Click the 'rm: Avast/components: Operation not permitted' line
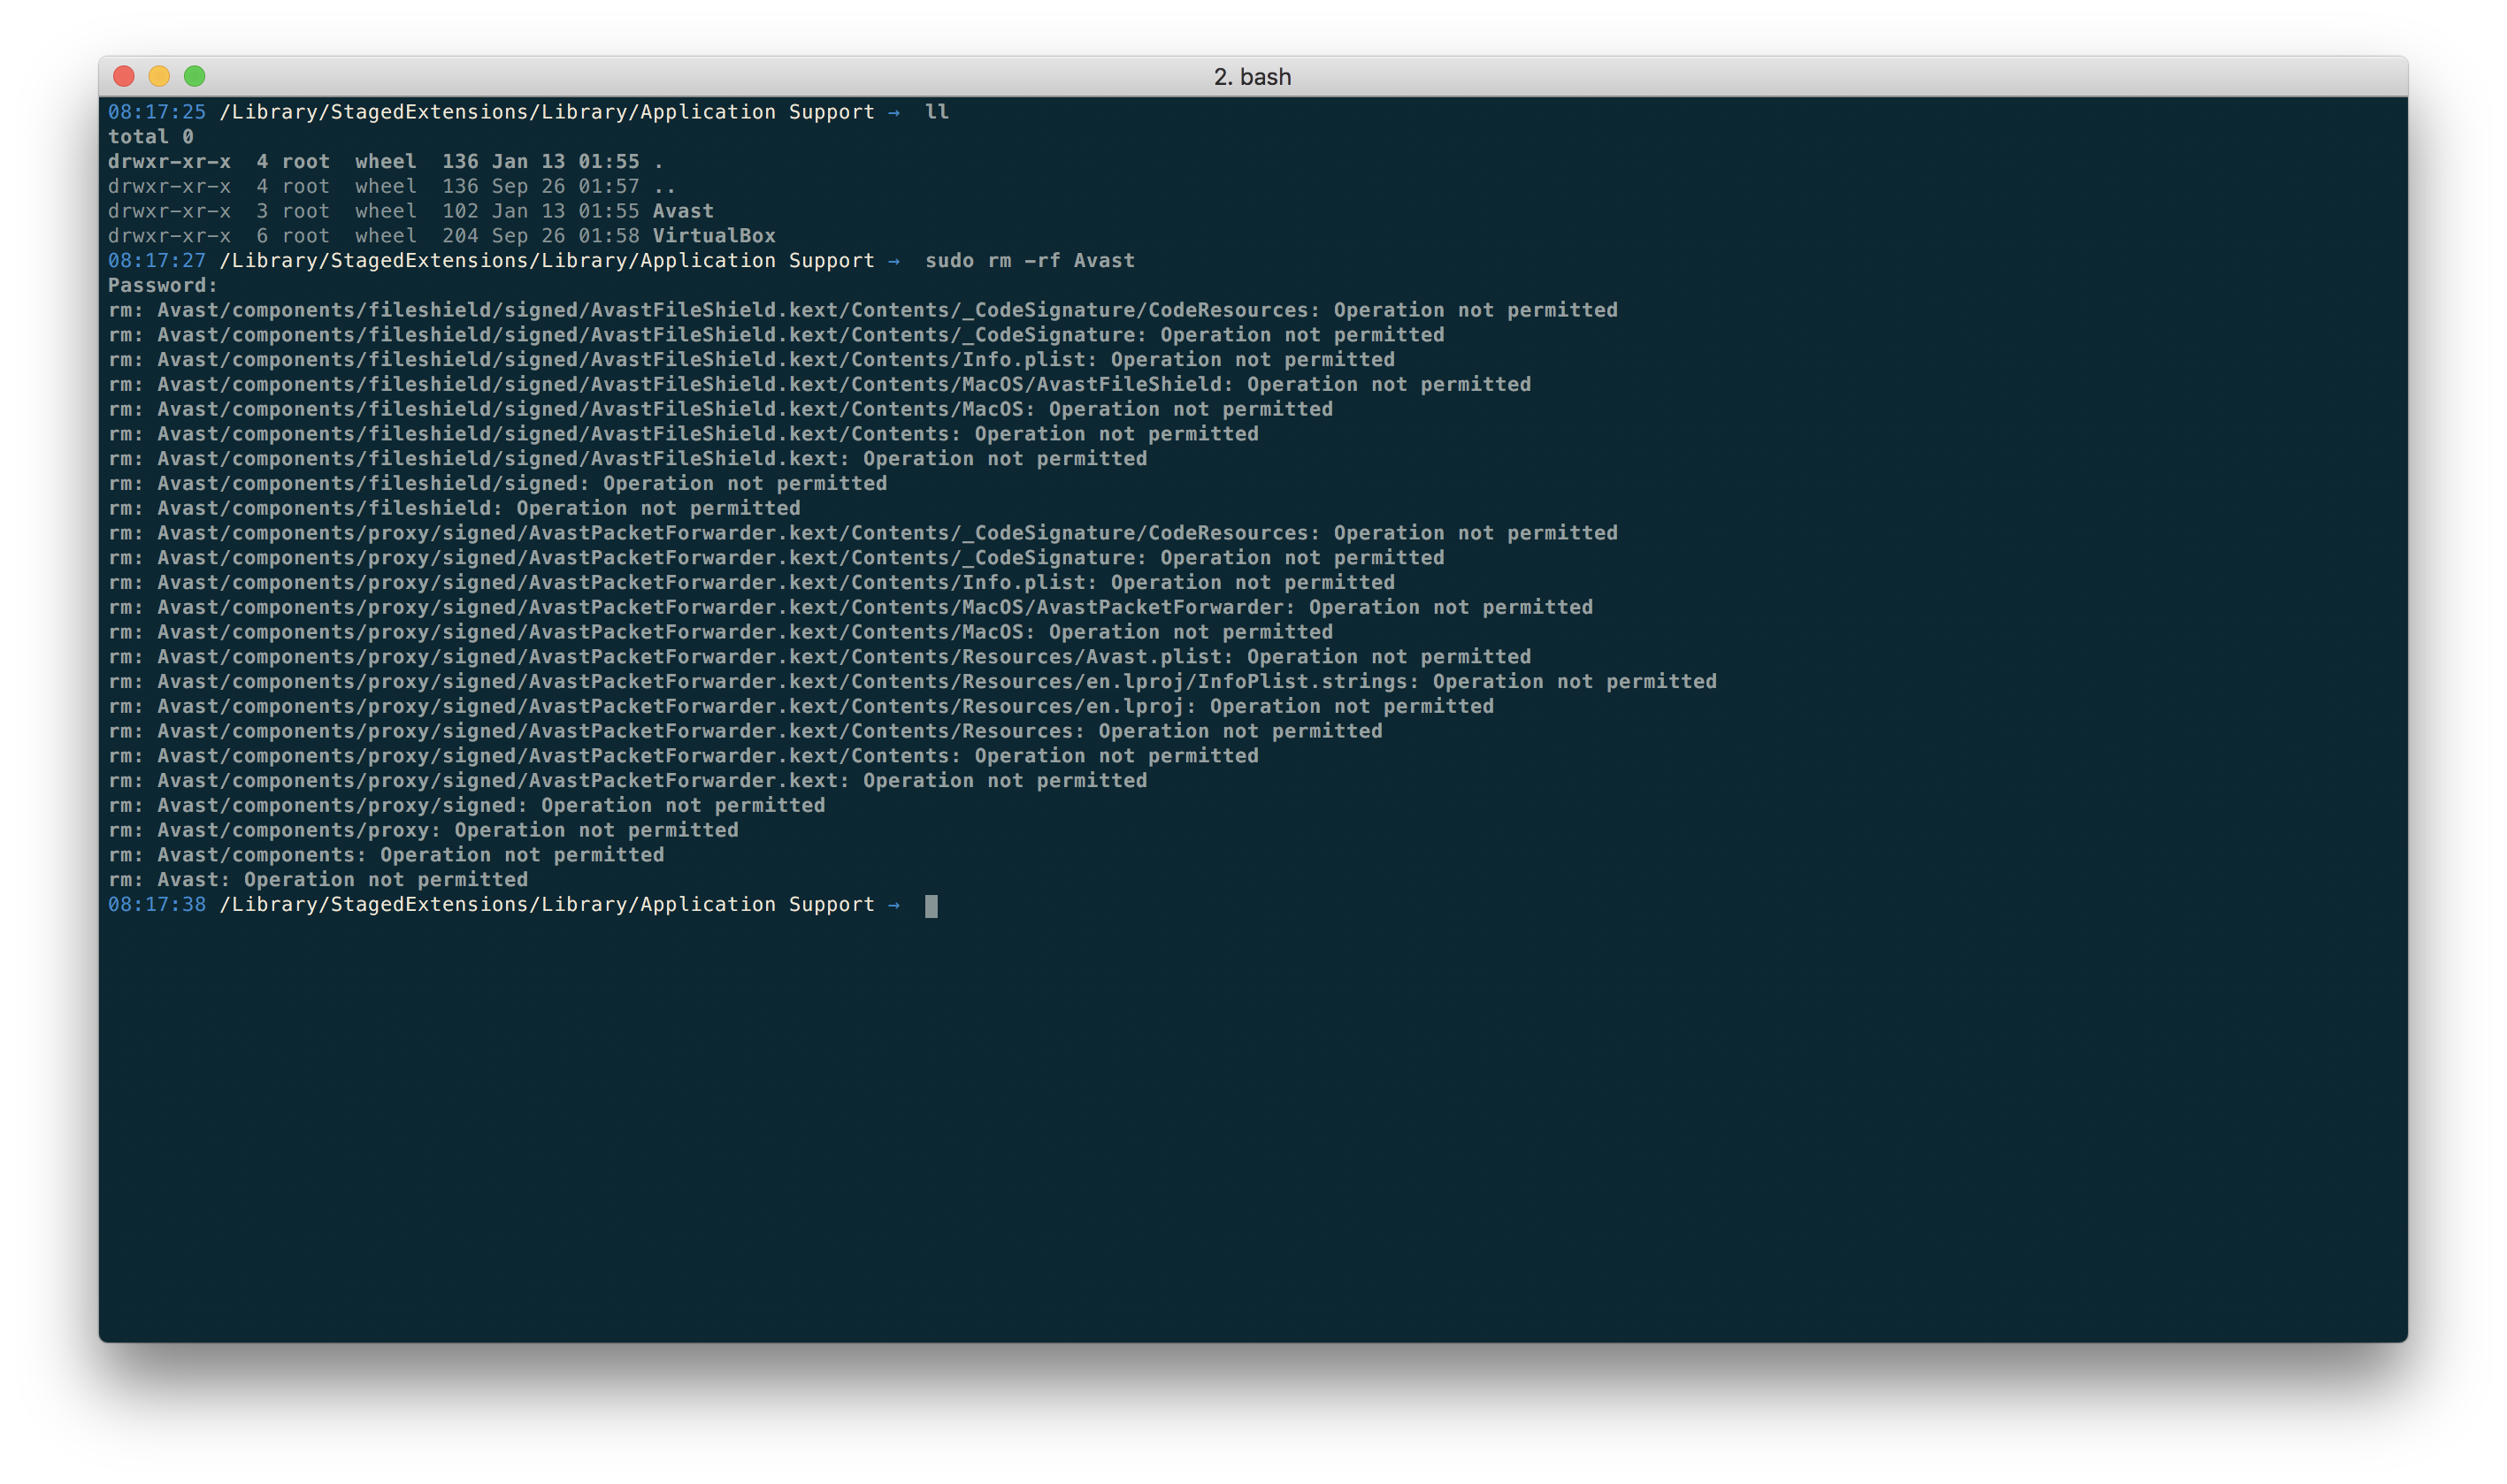The height and width of the screenshot is (1484, 2507). 386,855
